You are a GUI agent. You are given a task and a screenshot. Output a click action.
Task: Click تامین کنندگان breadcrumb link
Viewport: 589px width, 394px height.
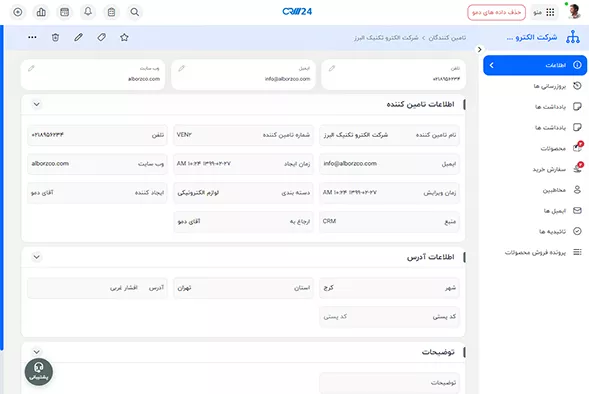[x=447, y=38]
